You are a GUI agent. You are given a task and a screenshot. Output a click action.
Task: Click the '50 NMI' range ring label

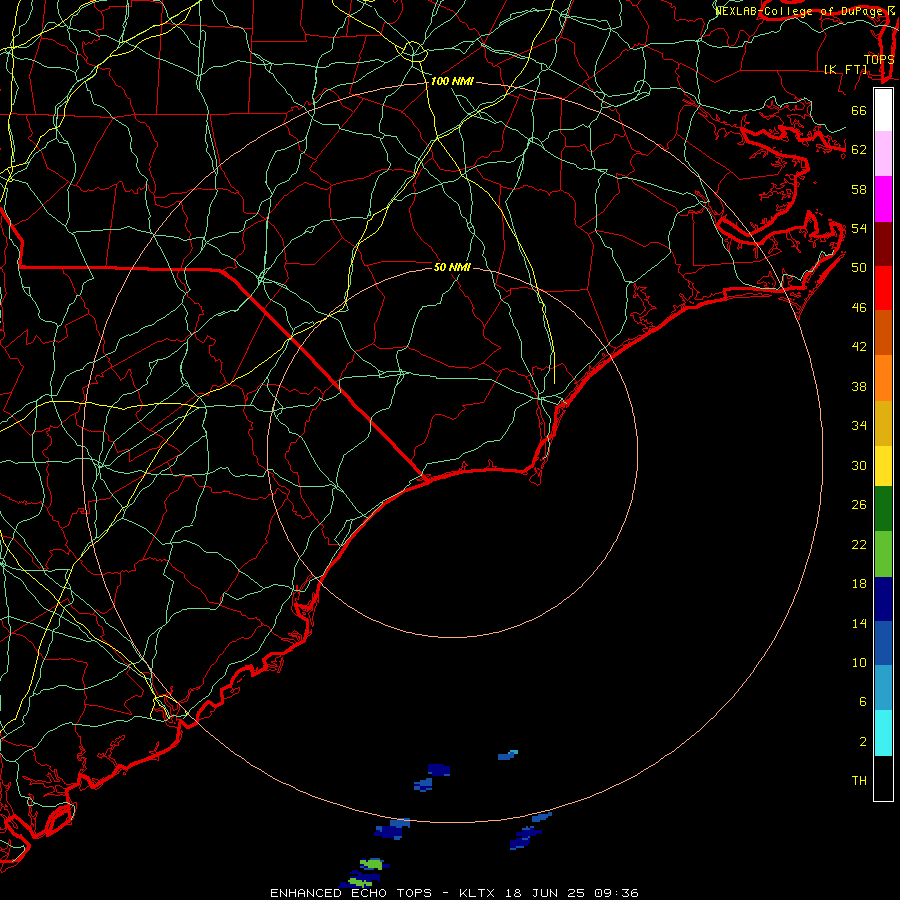coord(452,267)
